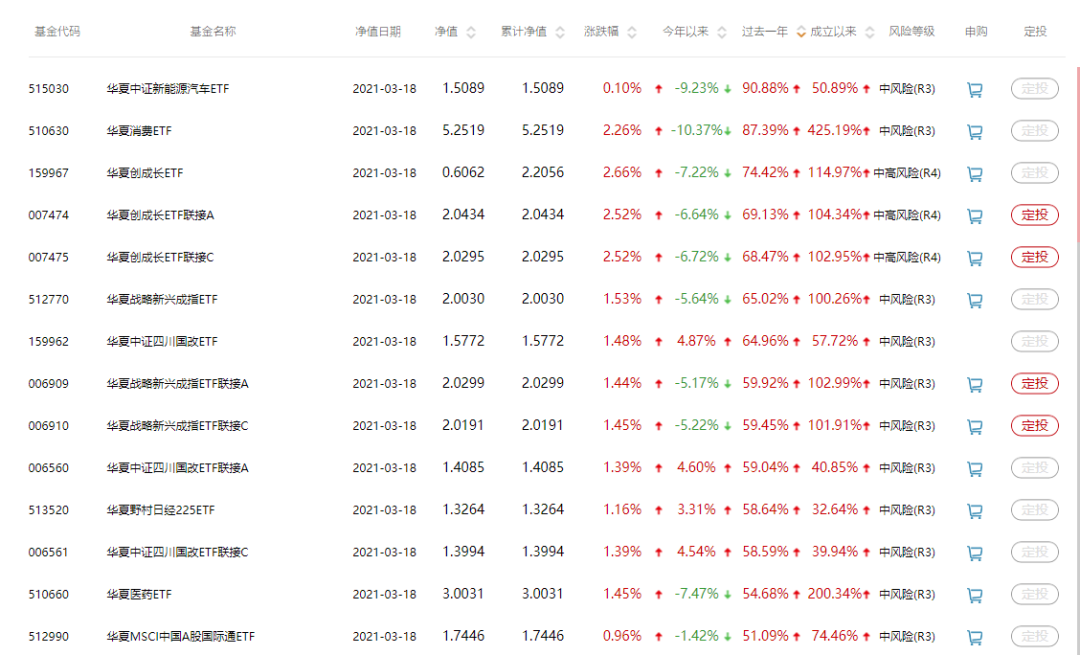Screen dimensions: 1080x655
Task: Set up 定投 for fund 007474
Action: pos(1035,215)
